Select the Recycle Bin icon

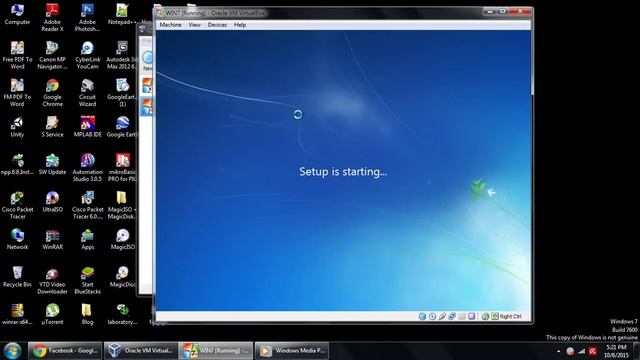coord(17,277)
